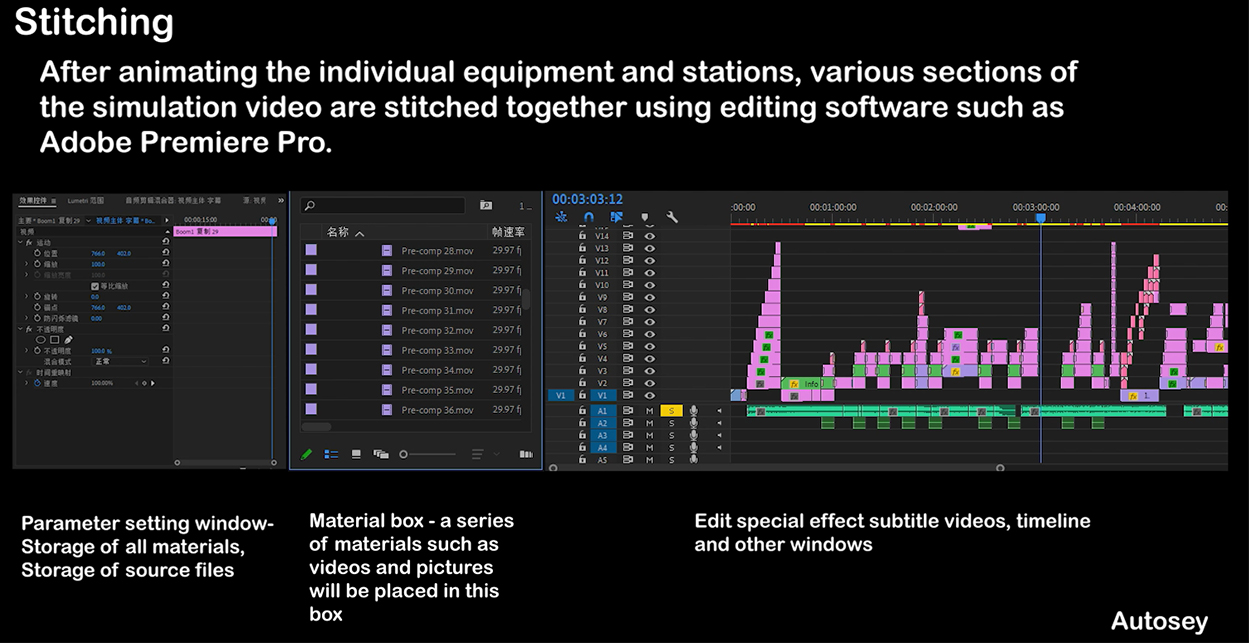This screenshot has height=643, width=1249.
Task: Create an ellipse mask under opacity
Action: point(41,340)
